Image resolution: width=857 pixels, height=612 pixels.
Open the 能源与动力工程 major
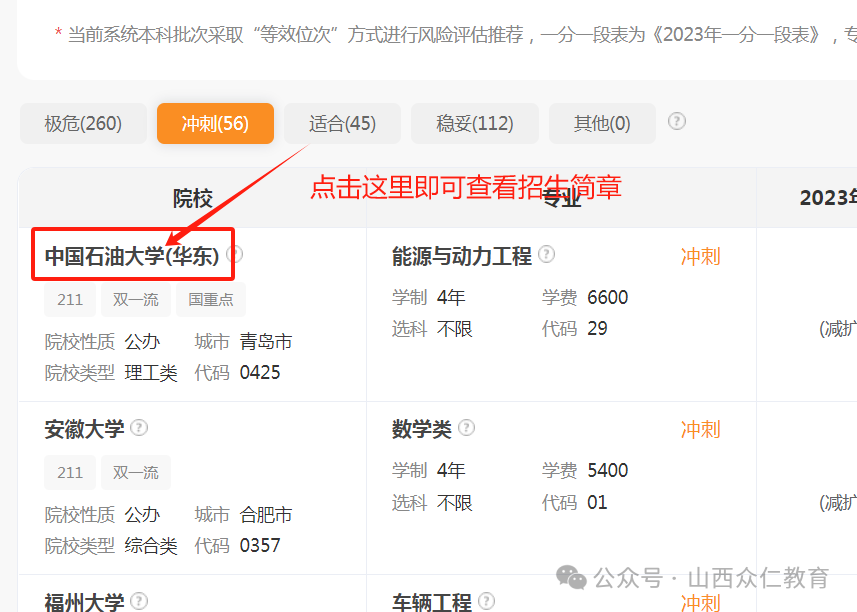(462, 256)
